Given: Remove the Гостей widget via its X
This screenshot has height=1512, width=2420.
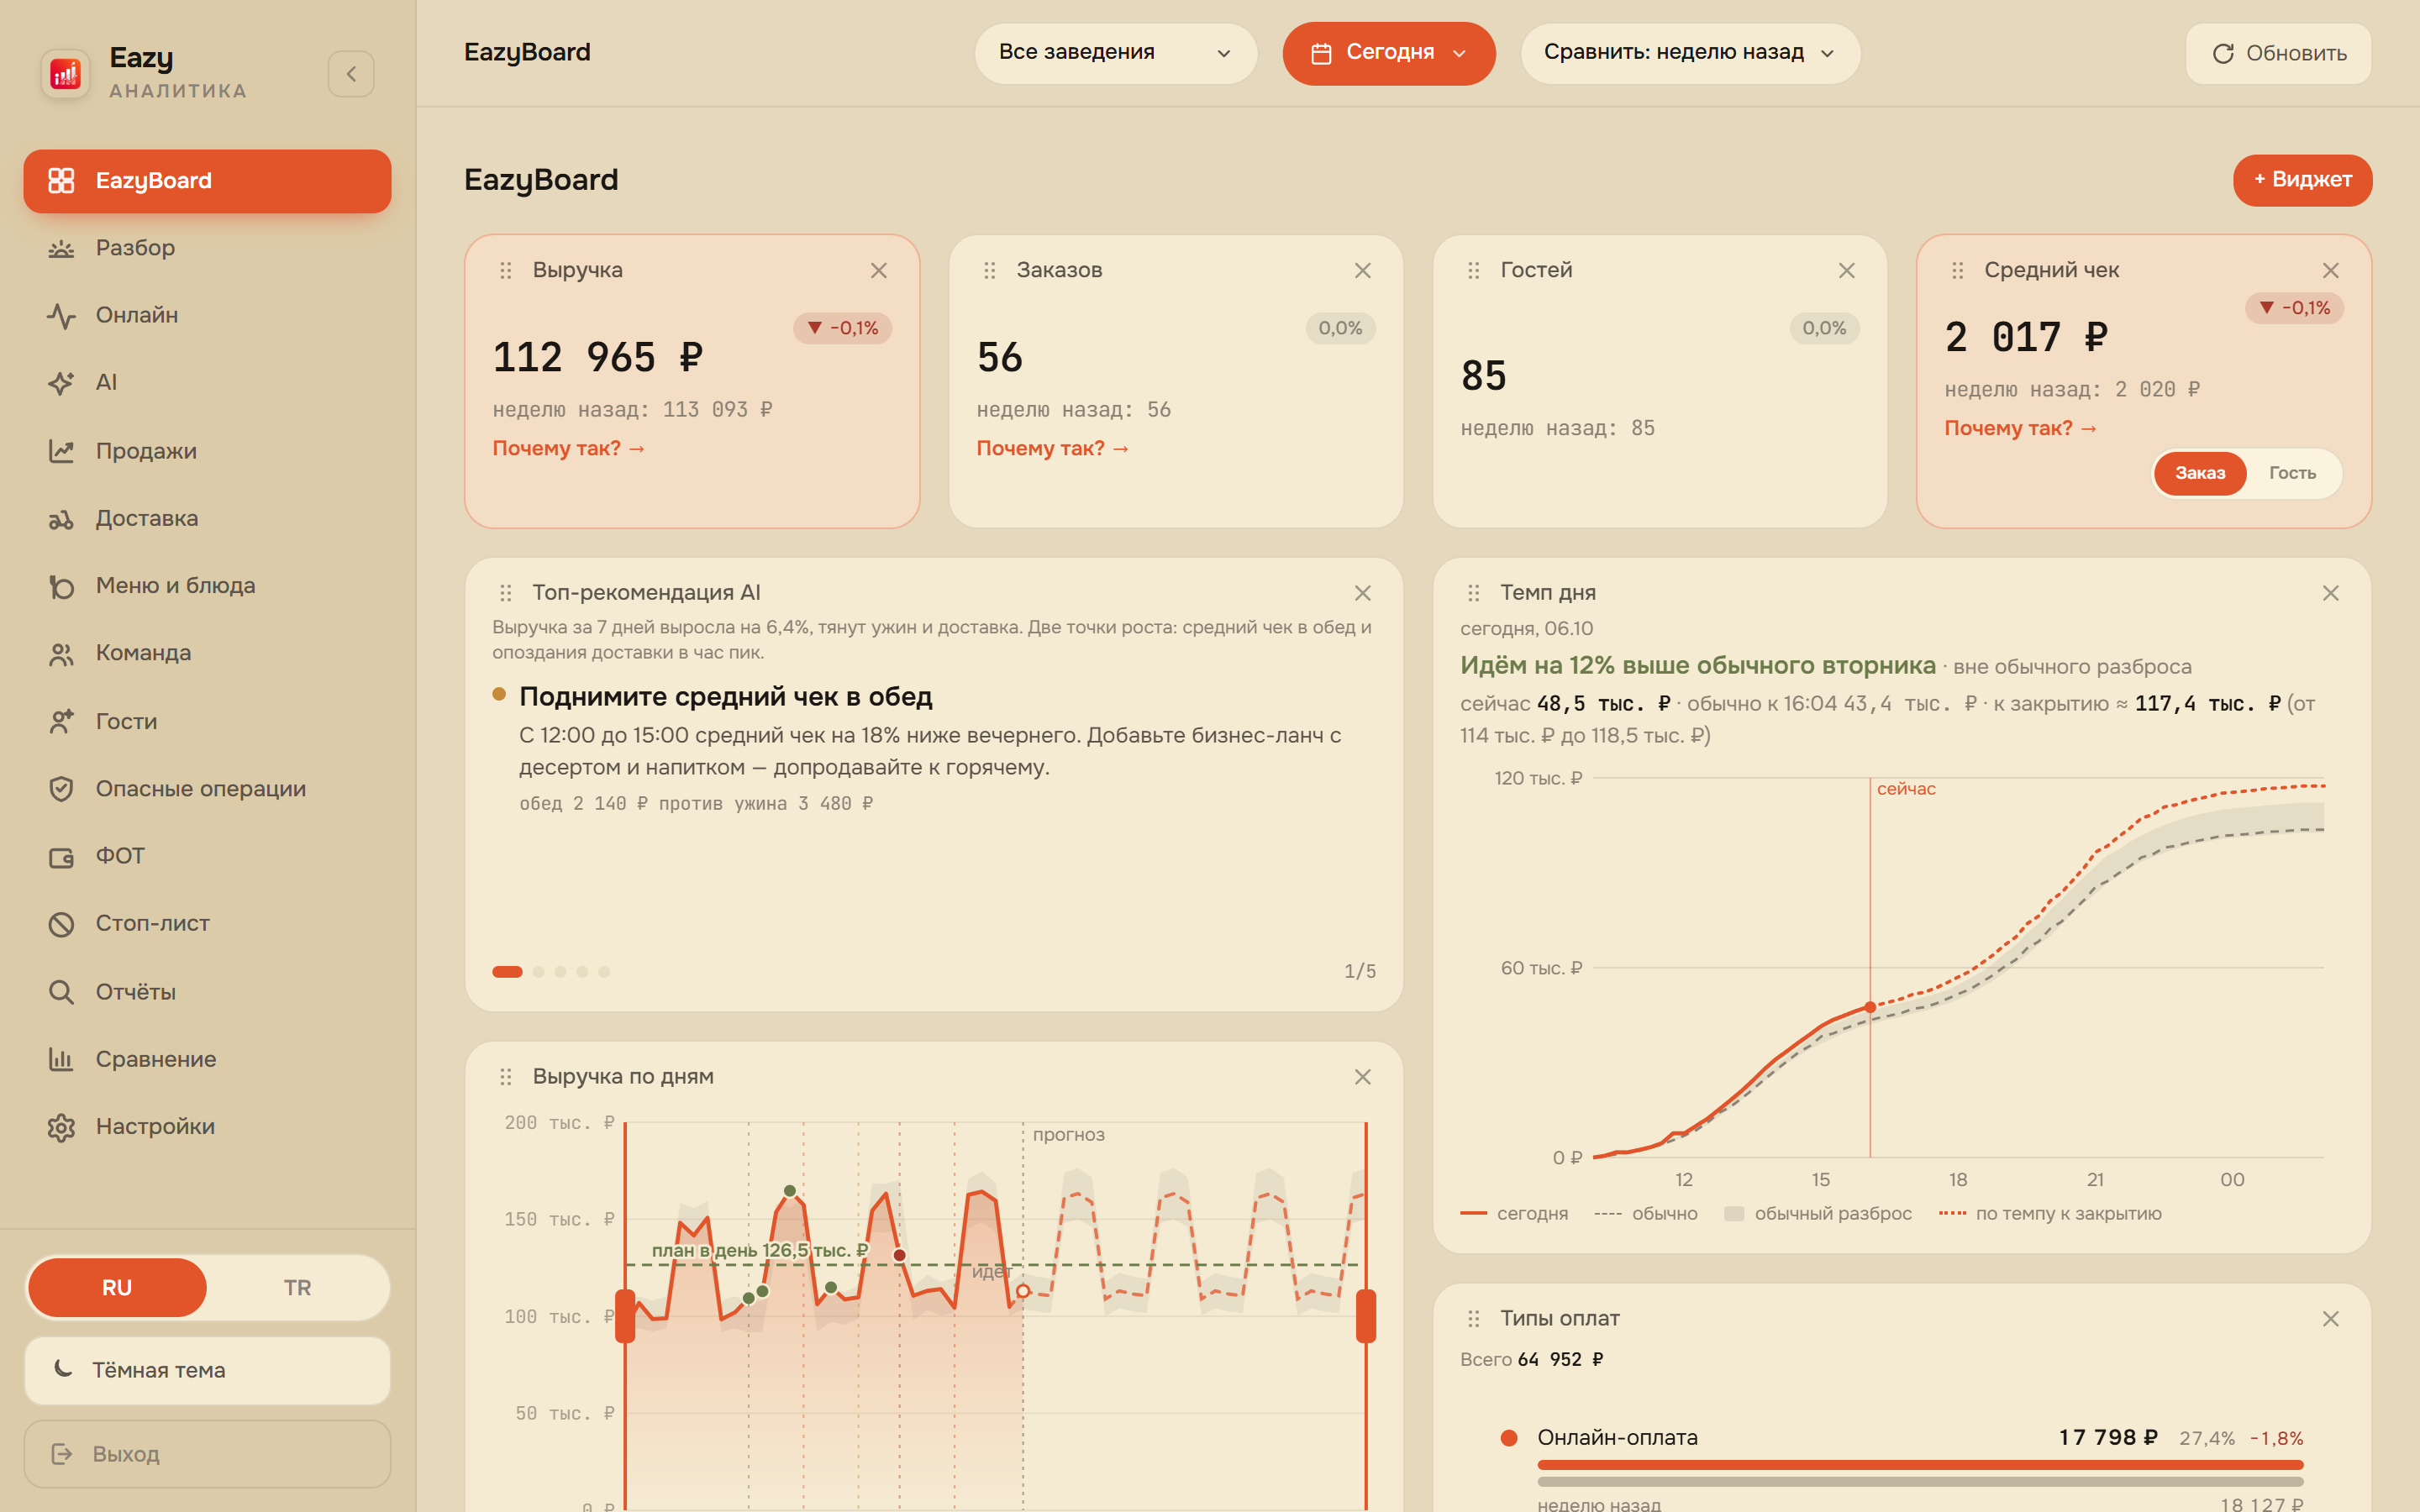Looking at the screenshot, I should click(x=1847, y=270).
